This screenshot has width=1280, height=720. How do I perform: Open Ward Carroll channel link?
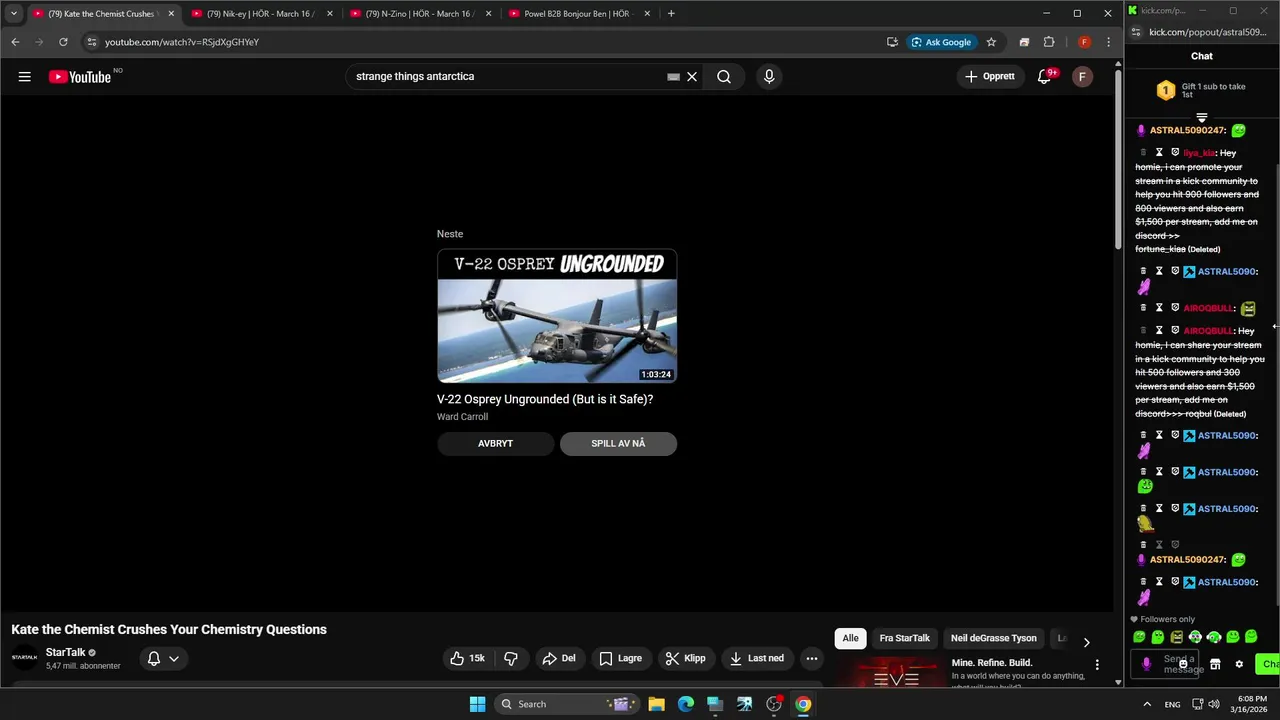coord(462,417)
